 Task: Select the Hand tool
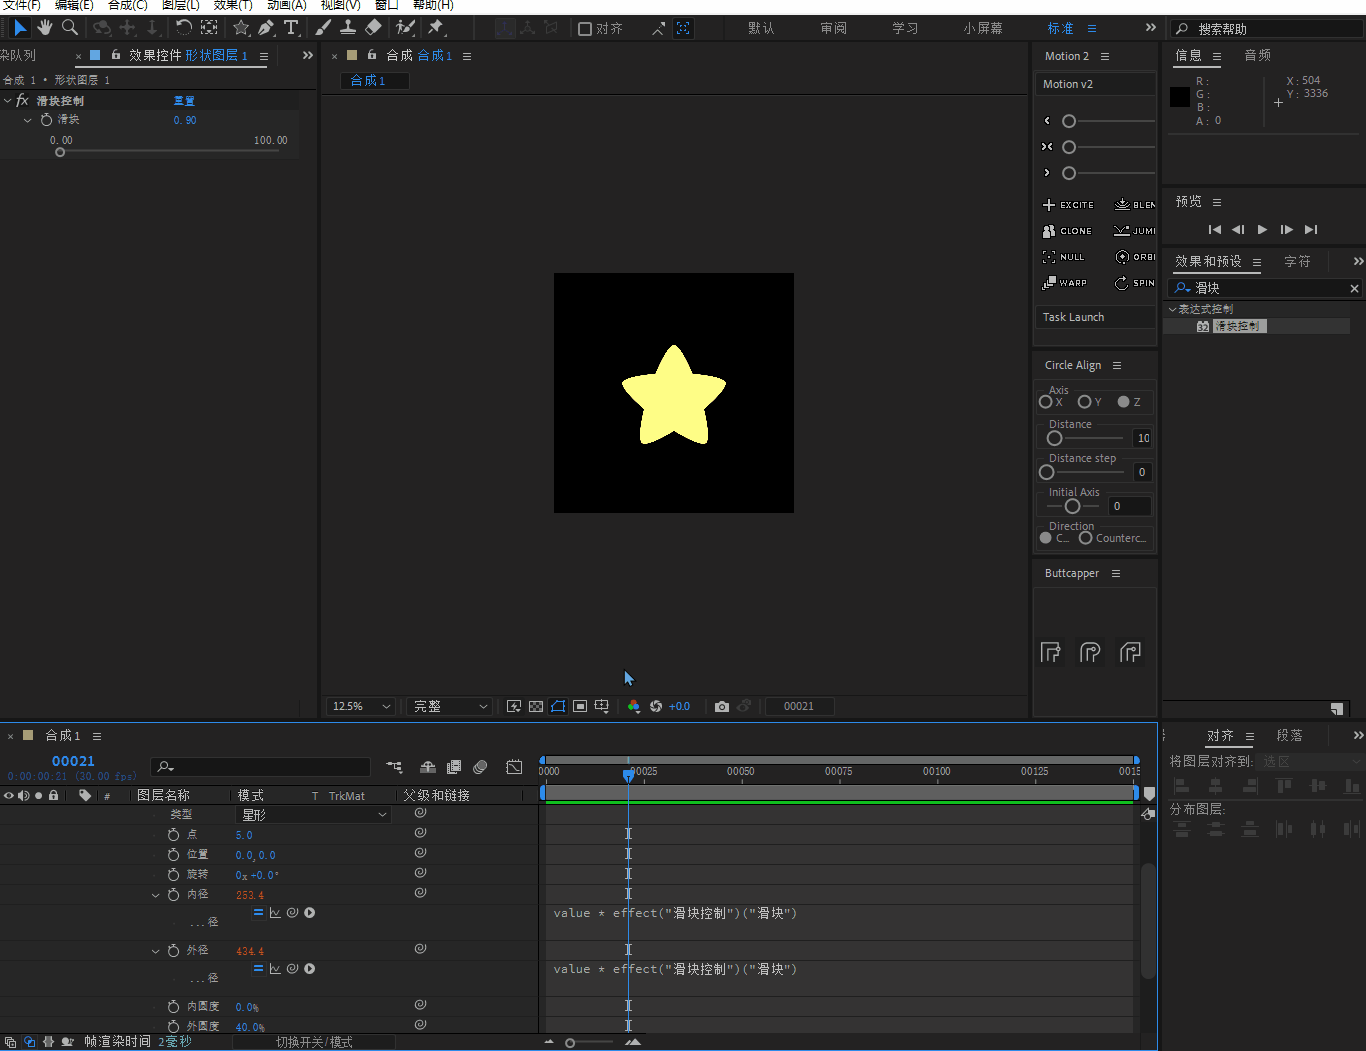tap(45, 28)
